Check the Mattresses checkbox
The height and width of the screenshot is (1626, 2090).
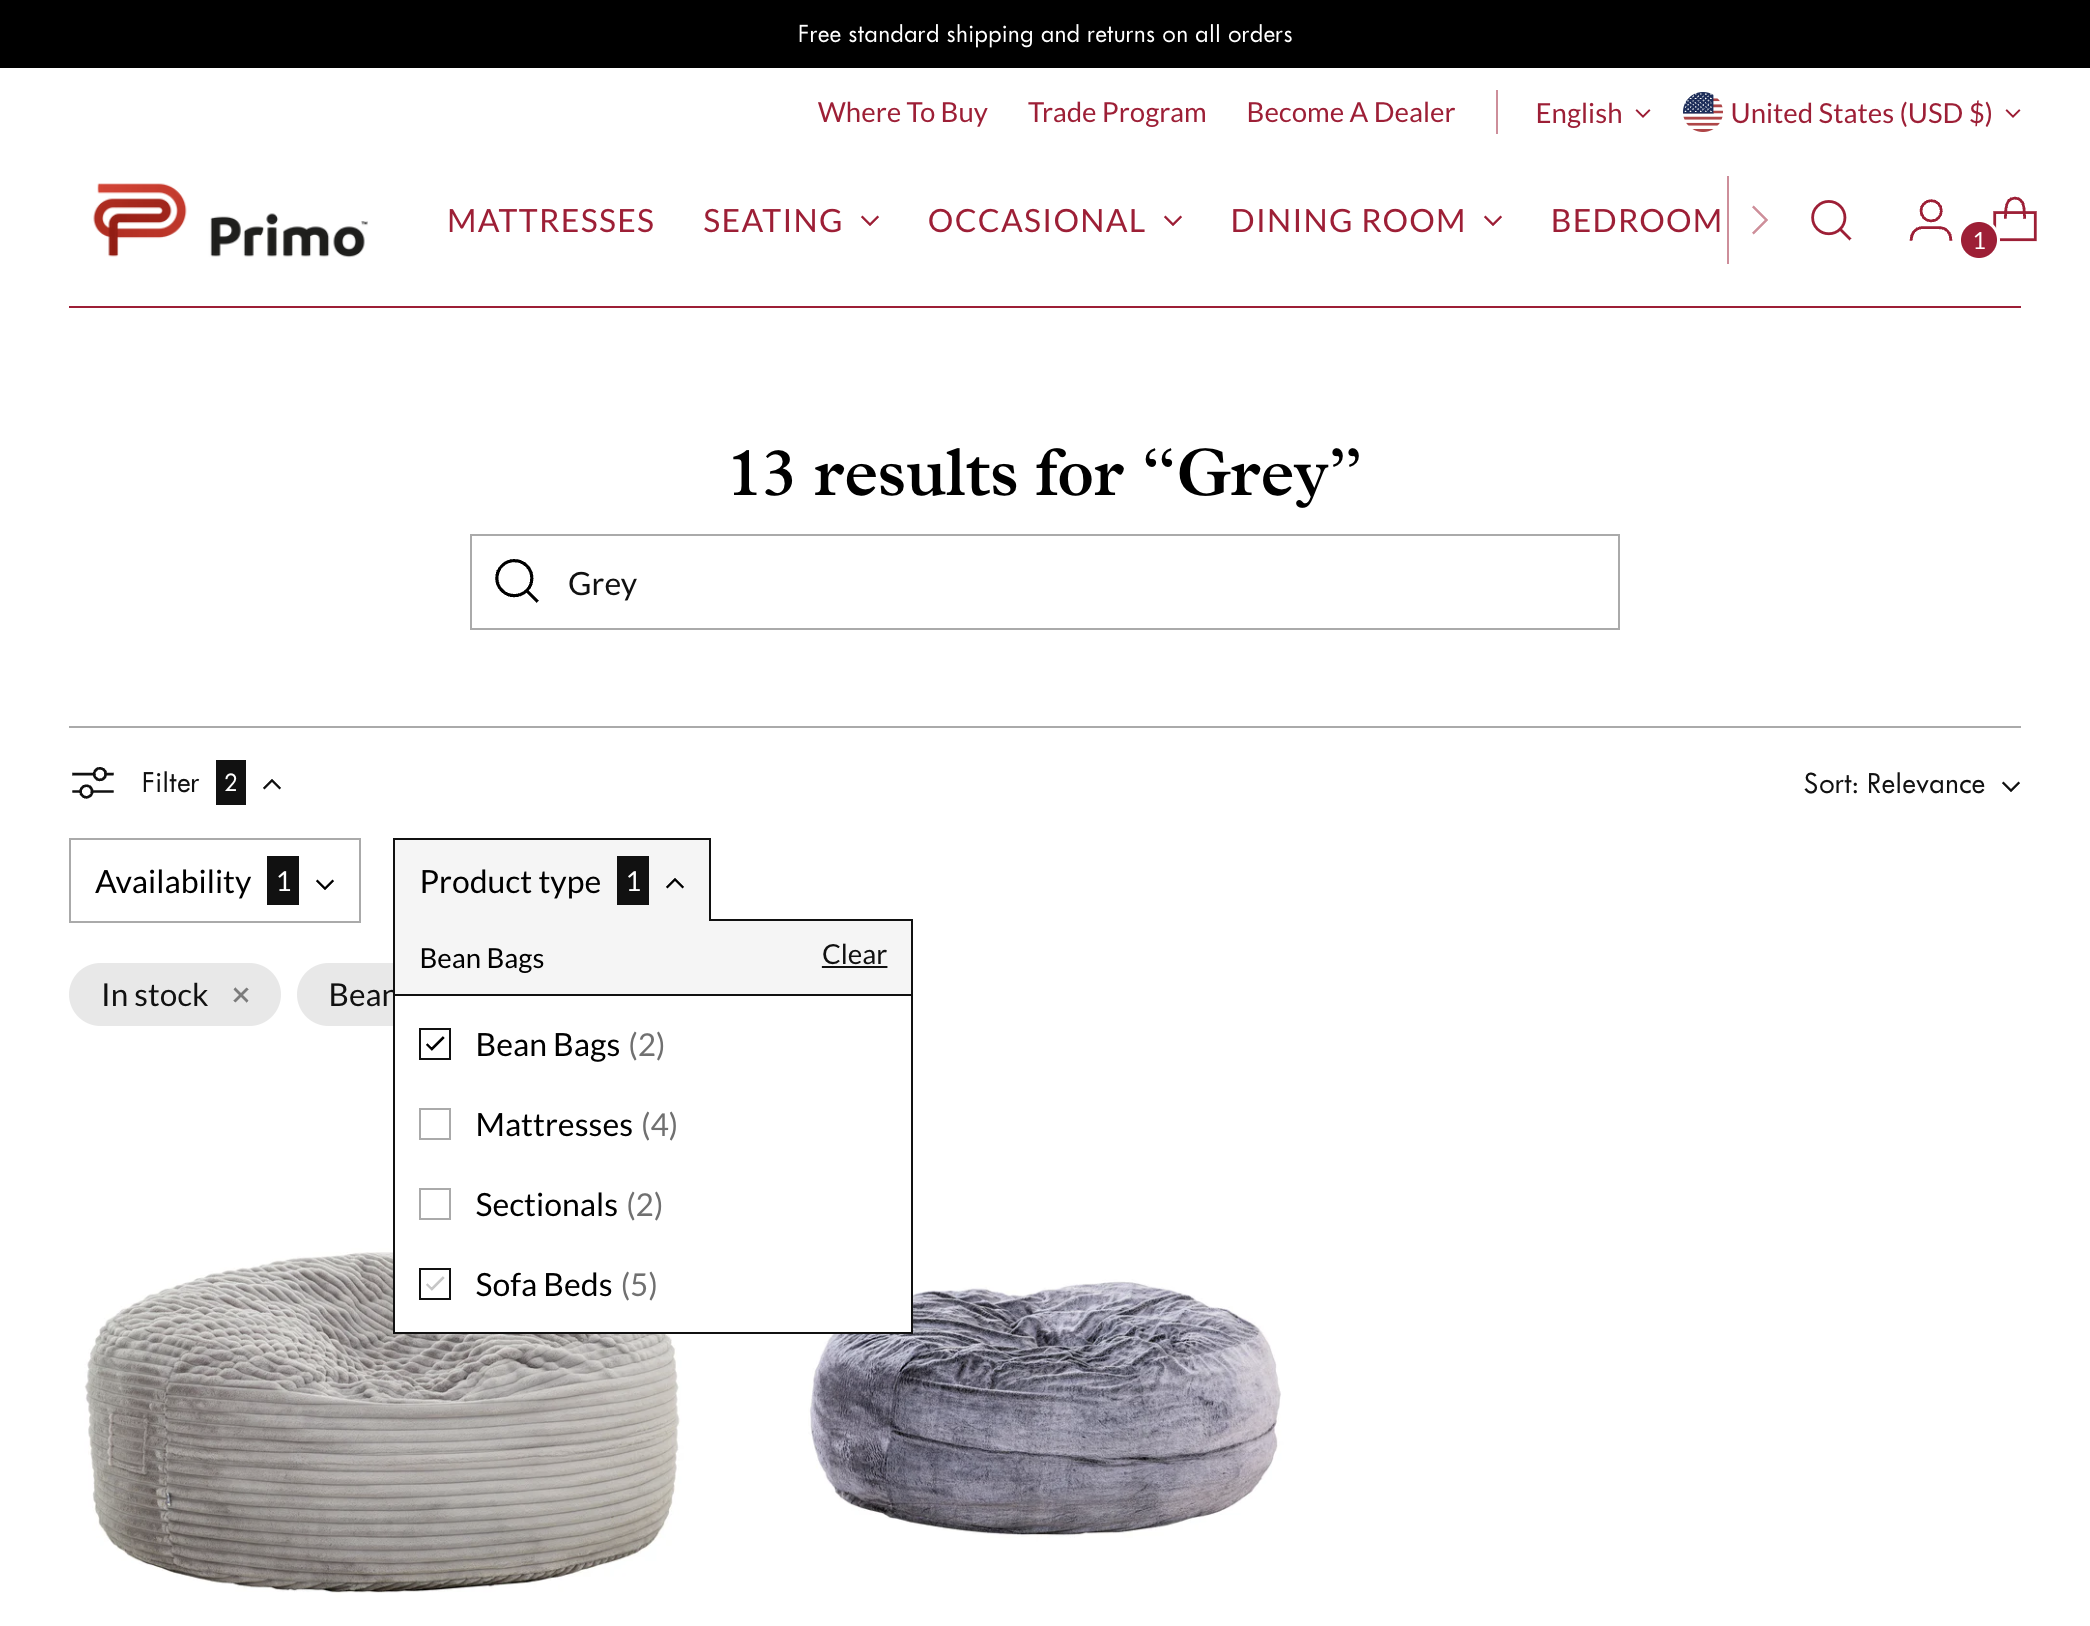pos(435,1124)
